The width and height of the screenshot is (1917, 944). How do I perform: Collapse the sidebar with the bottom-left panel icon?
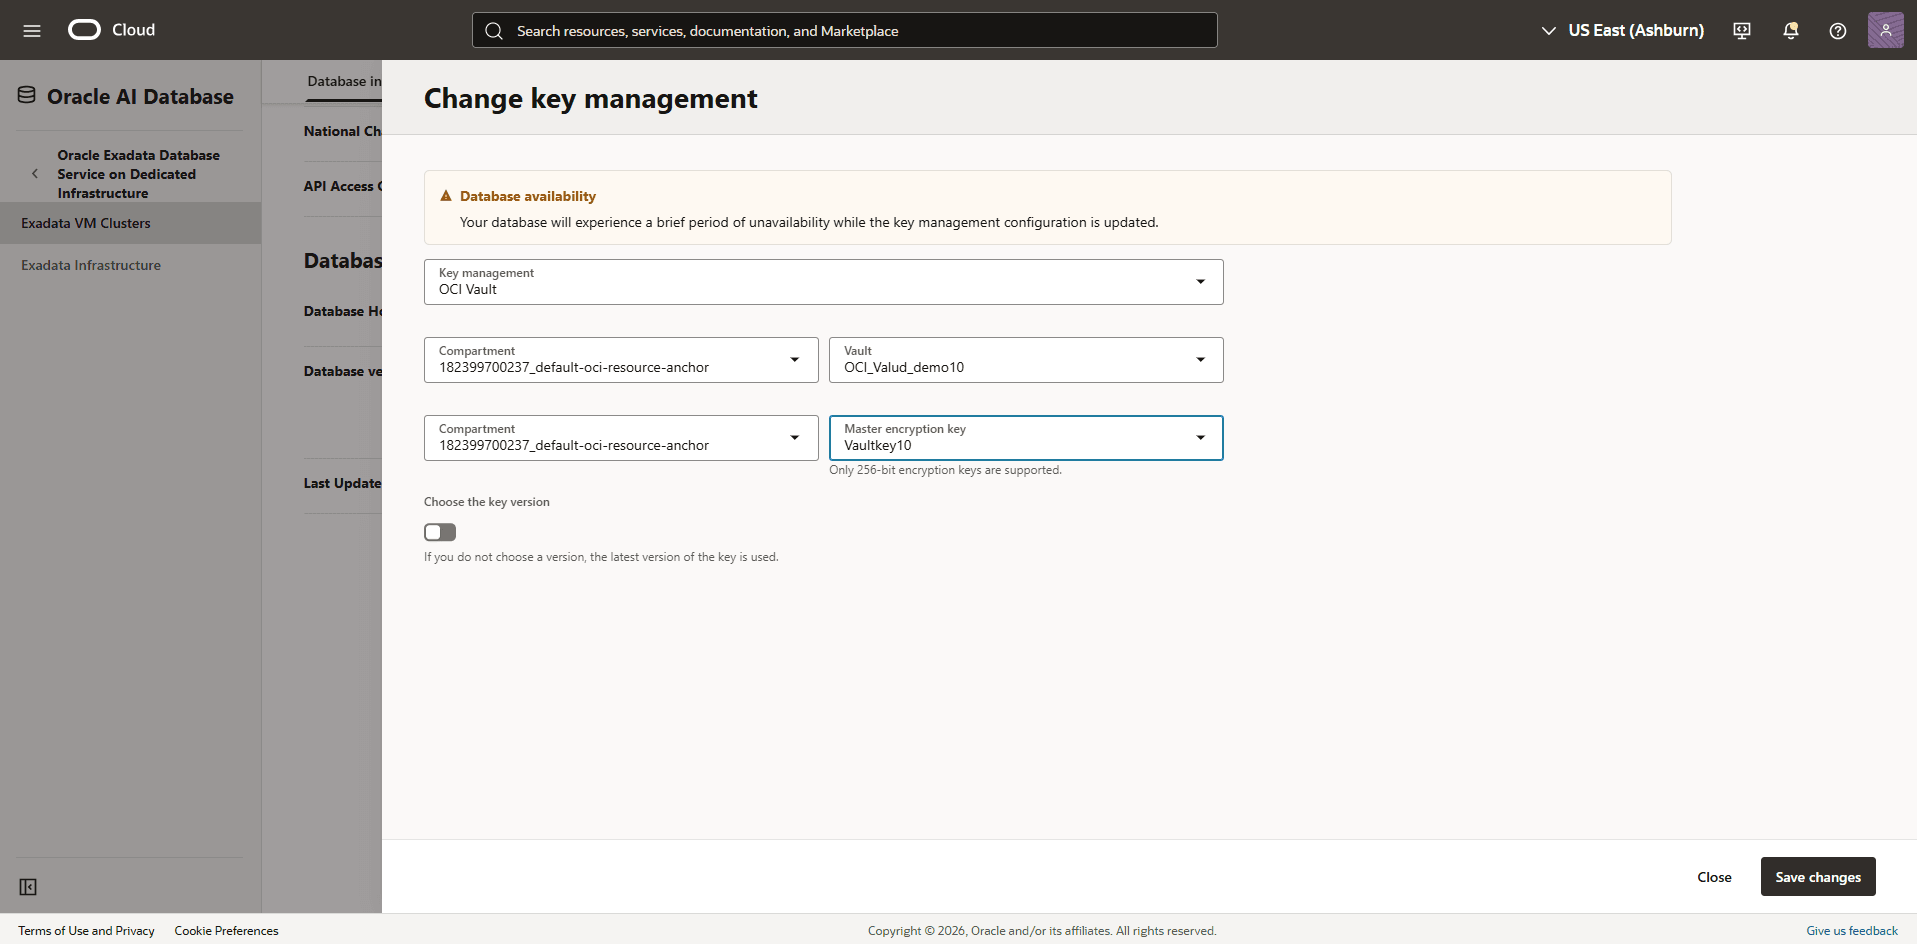point(28,887)
